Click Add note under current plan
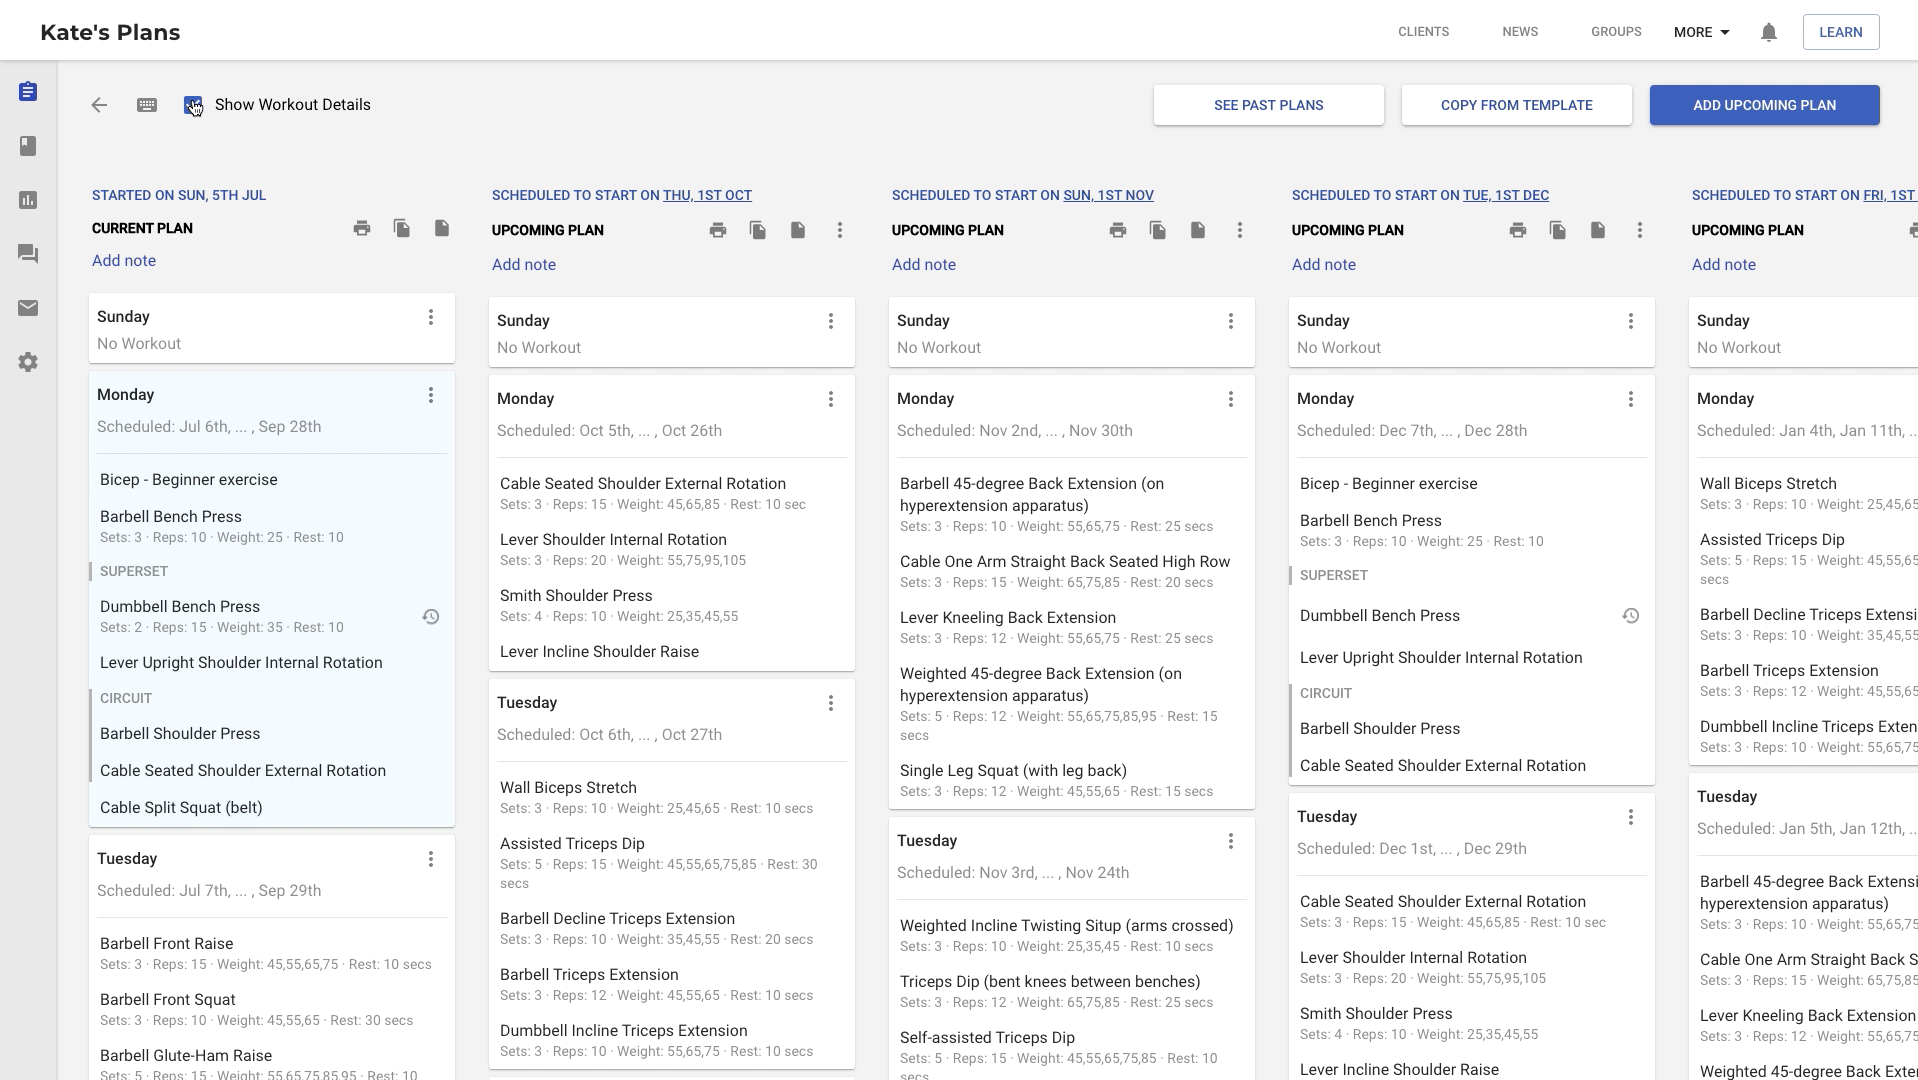The image size is (1918, 1080). 124,260
